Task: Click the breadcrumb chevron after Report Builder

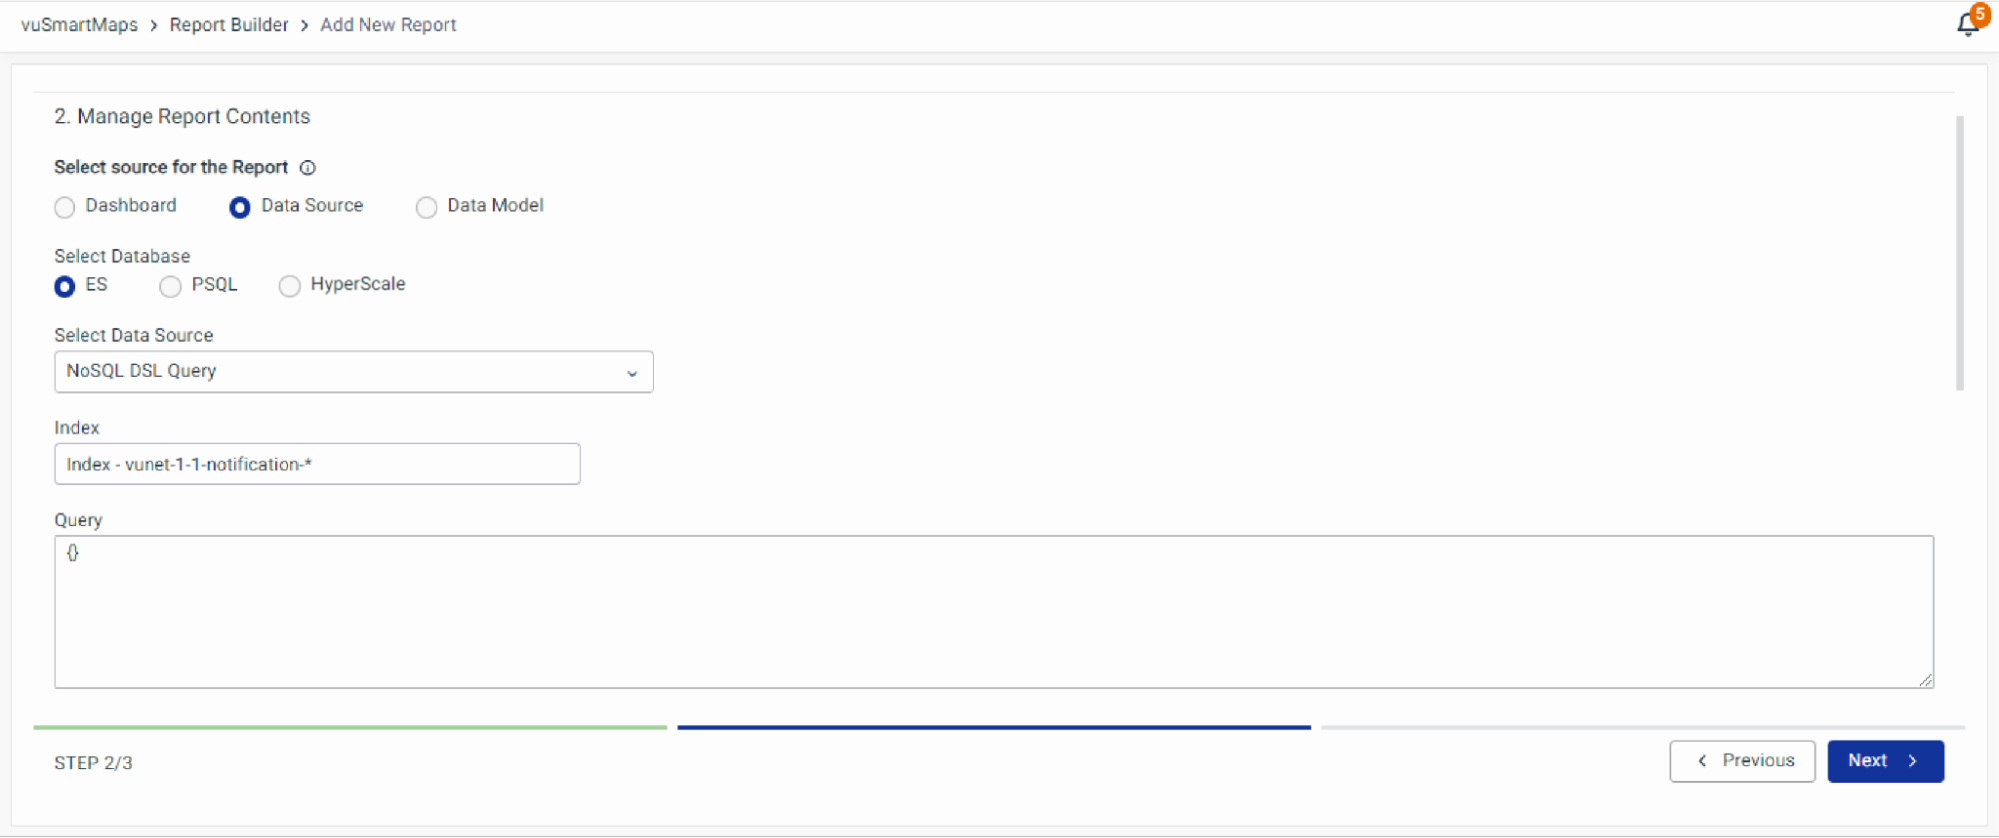Action: click(x=304, y=25)
